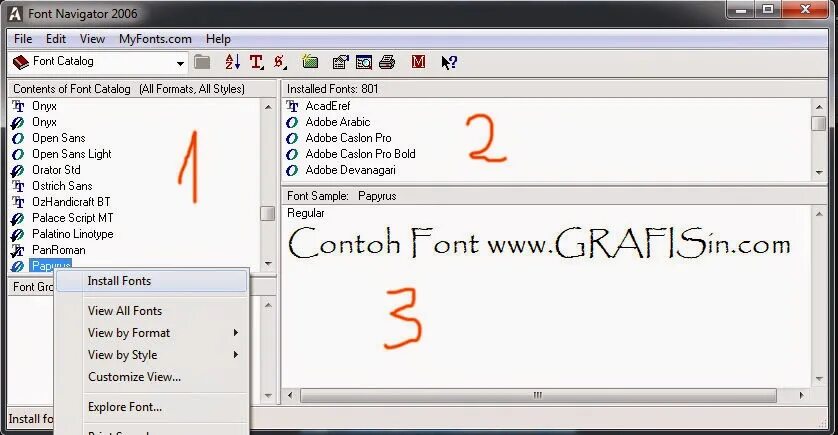
Task: Click the Explore Font magnifier toolbar icon
Action: pyautogui.click(x=363, y=62)
